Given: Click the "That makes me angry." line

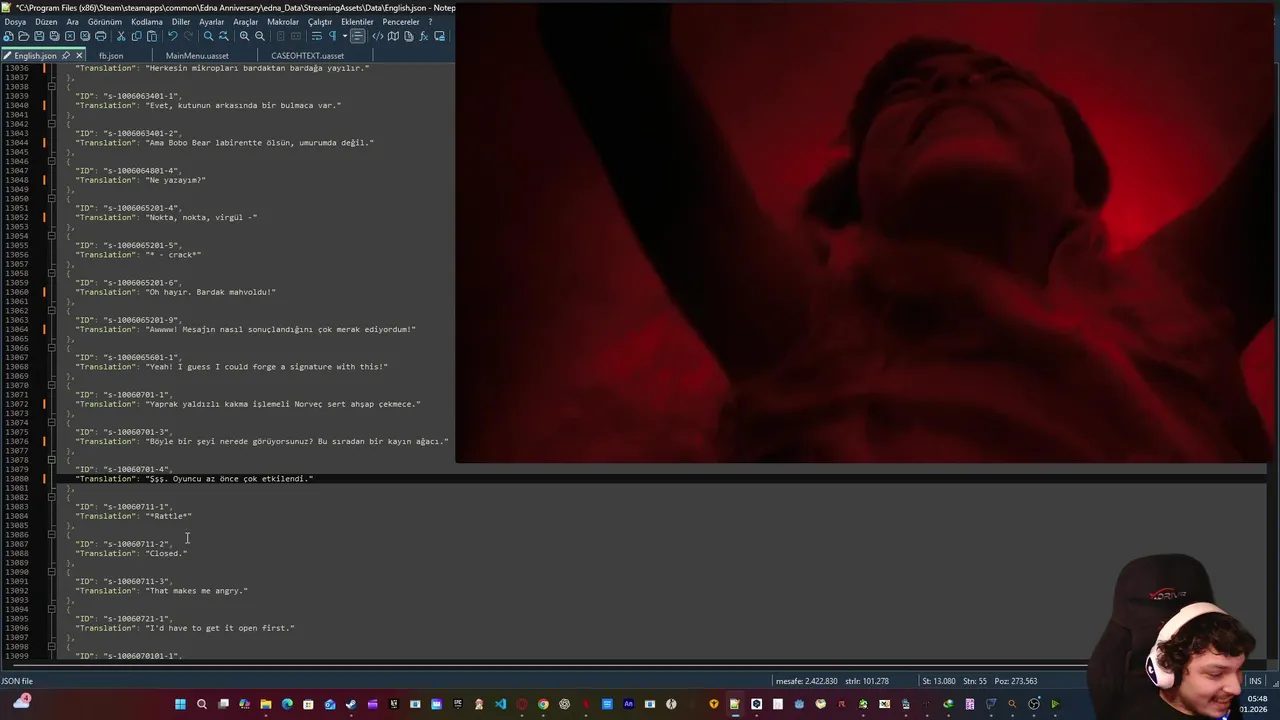Looking at the screenshot, I should (162, 591).
